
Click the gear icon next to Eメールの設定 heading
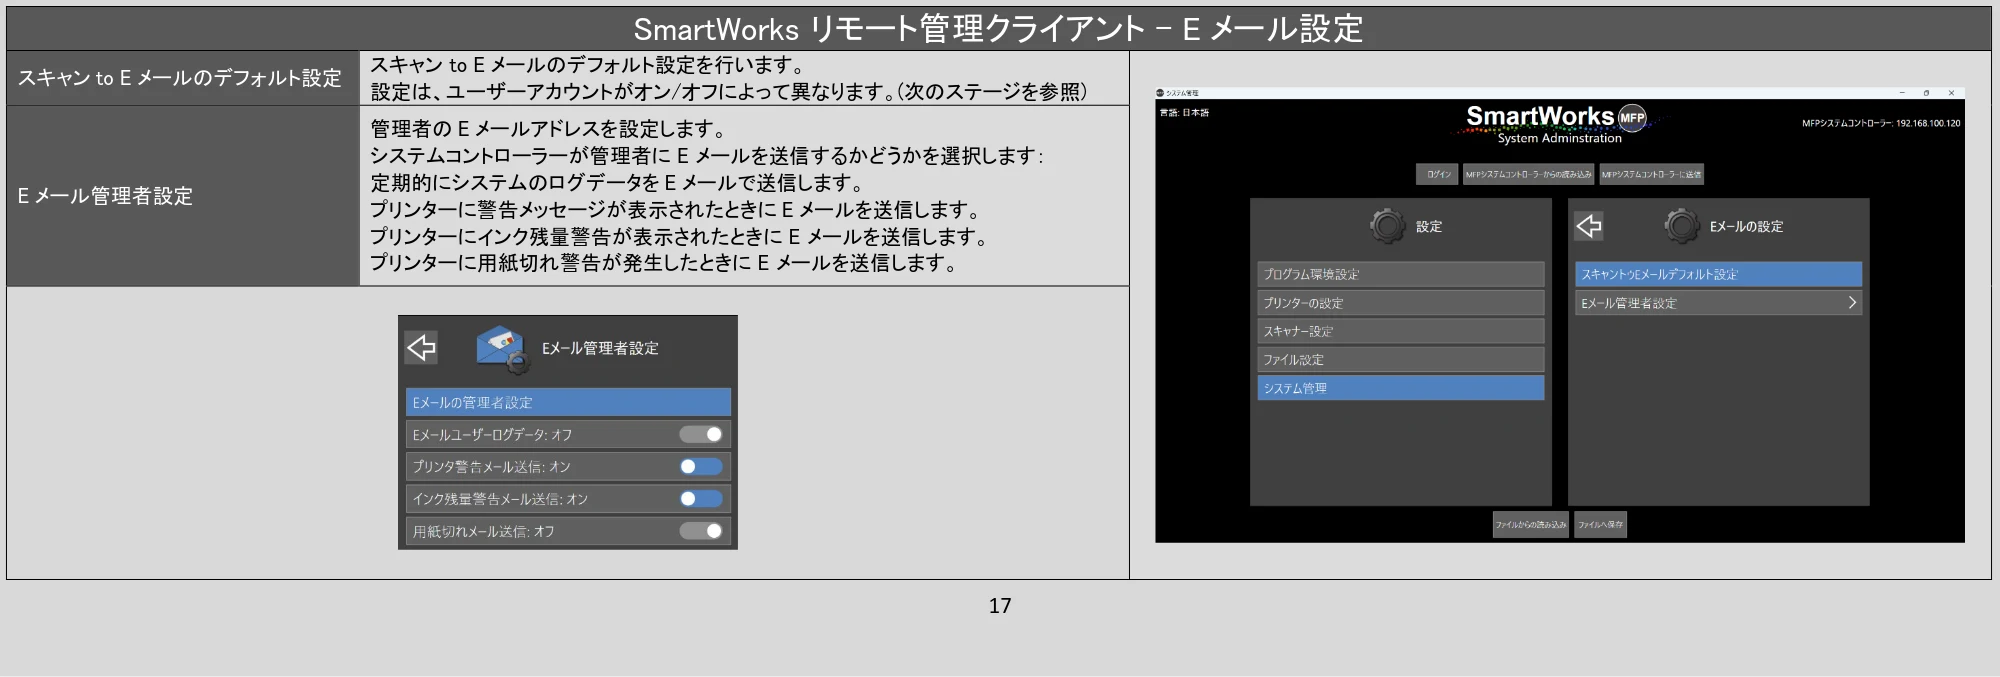[1682, 226]
